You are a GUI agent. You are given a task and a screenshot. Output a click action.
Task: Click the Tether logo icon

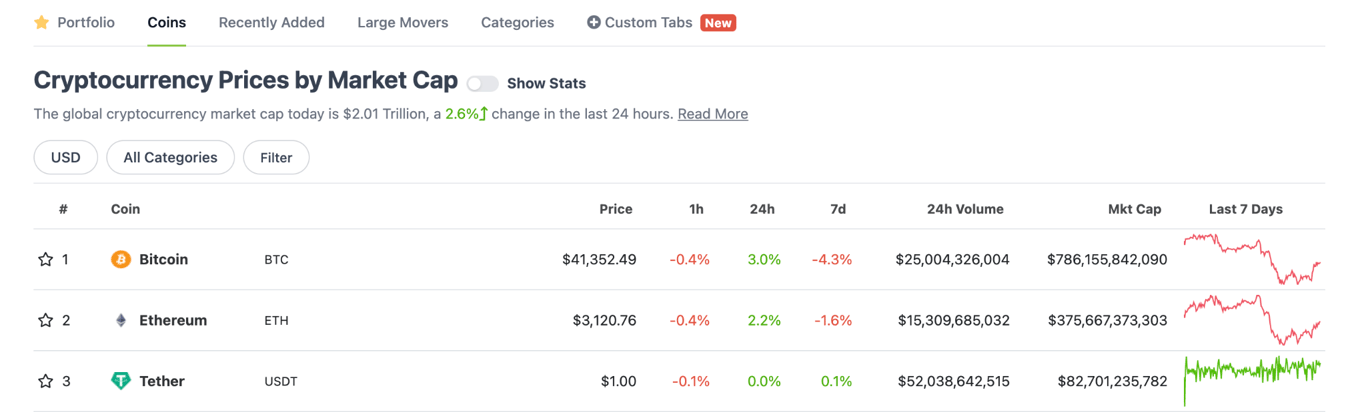121,381
